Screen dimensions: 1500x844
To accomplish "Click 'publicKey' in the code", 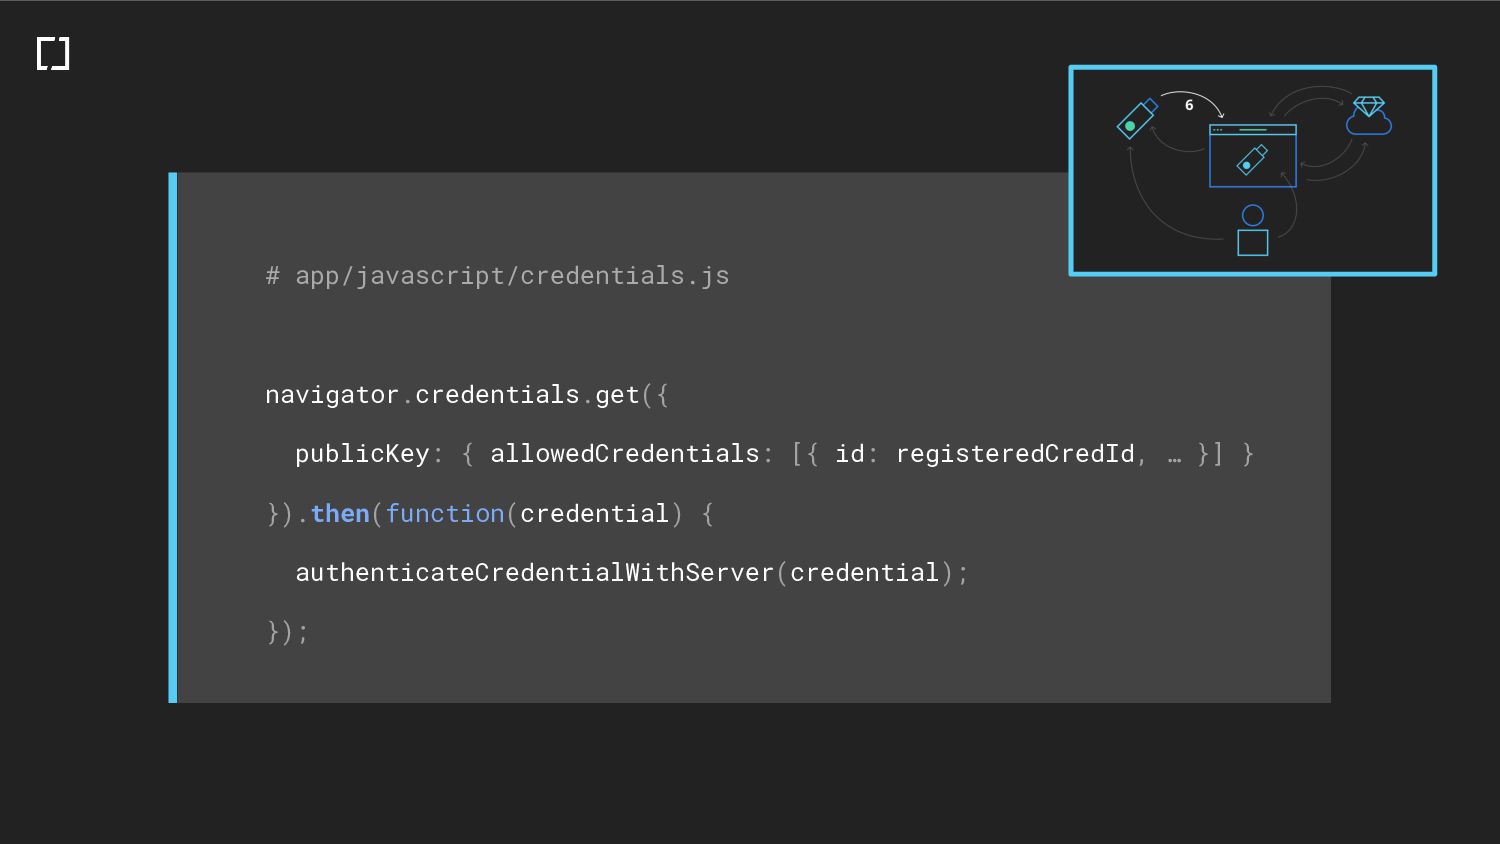I will 362,454.
